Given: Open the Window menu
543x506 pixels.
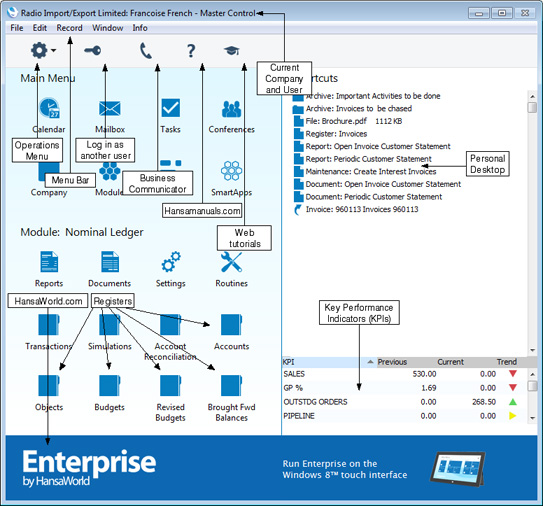Looking at the screenshot, I should [x=108, y=28].
